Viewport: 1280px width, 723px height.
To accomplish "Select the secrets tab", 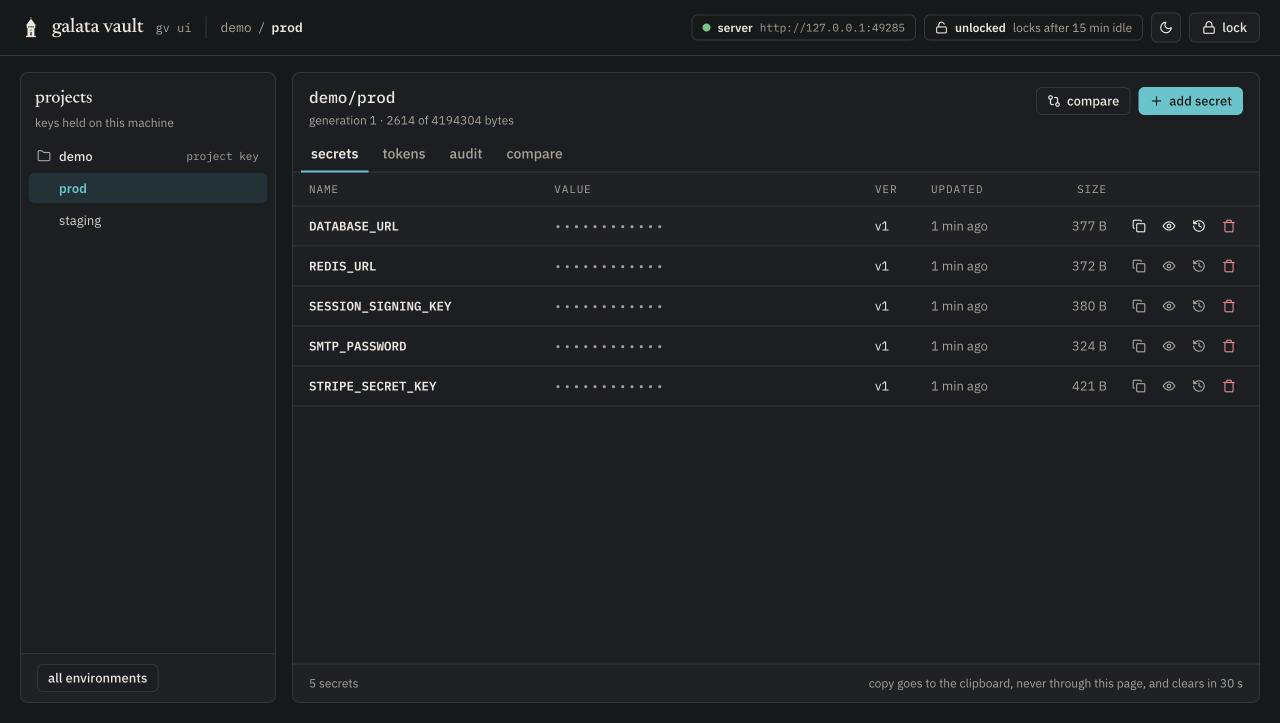I will [x=334, y=154].
